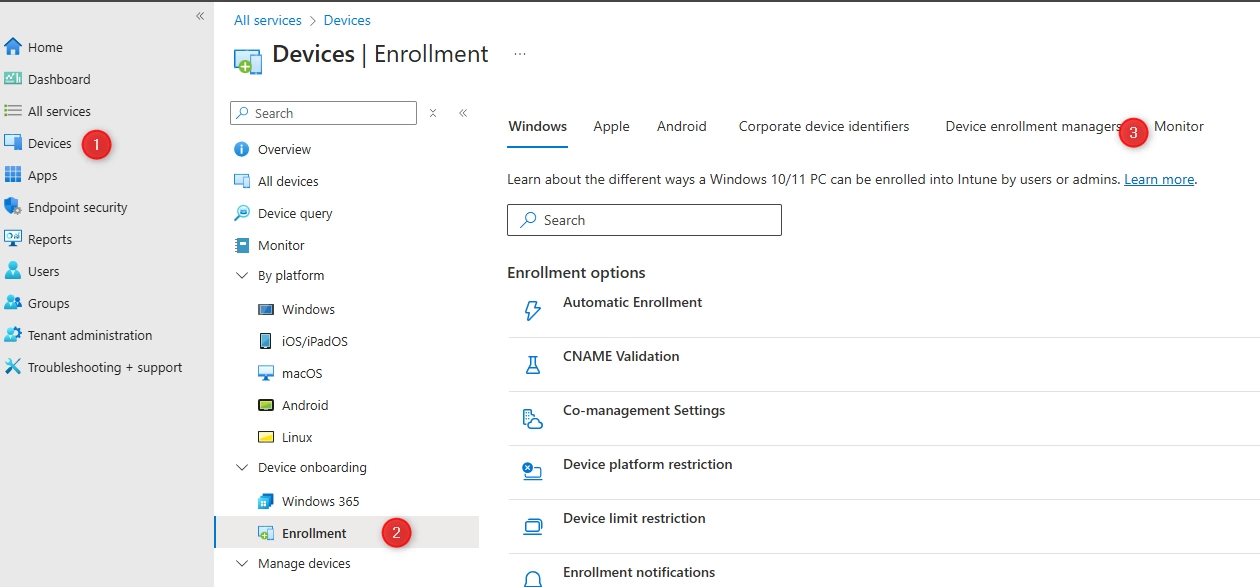Click the Dashboard chart icon
1260x587 pixels.
[13, 79]
